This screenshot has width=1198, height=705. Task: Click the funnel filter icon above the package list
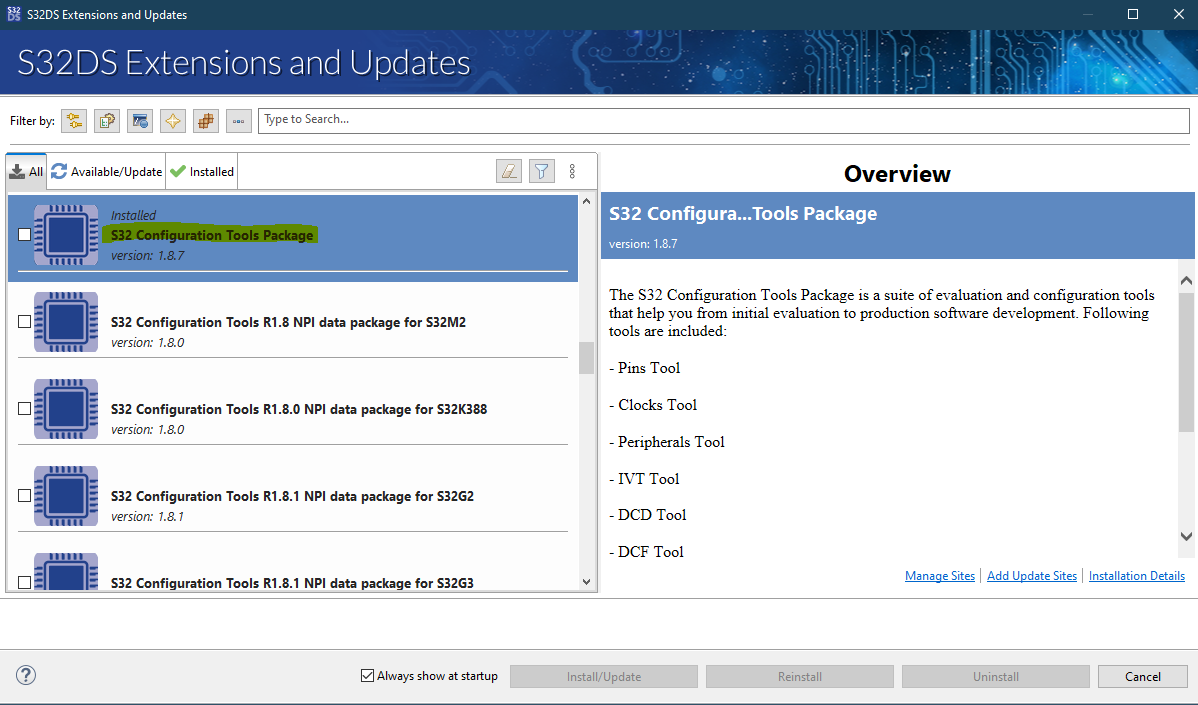click(x=541, y=170)
